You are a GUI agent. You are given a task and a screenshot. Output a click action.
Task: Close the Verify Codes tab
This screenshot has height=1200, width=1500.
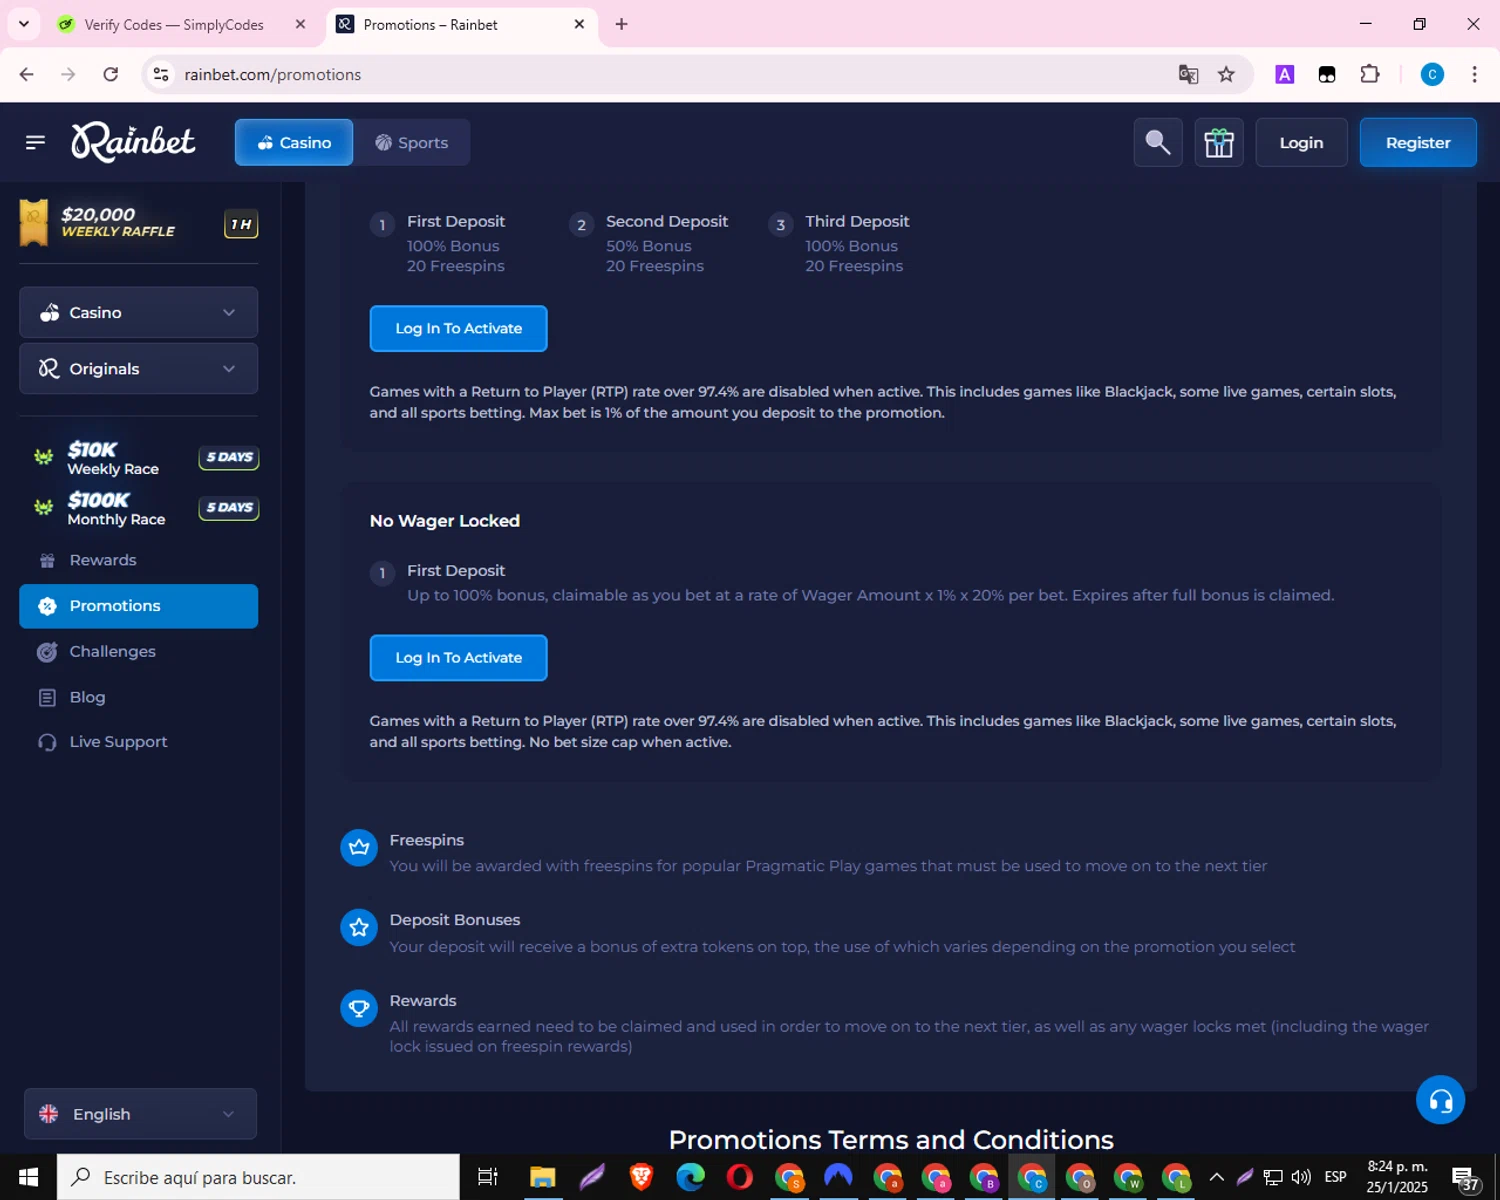pyautogui.click(x=300, y=24)
